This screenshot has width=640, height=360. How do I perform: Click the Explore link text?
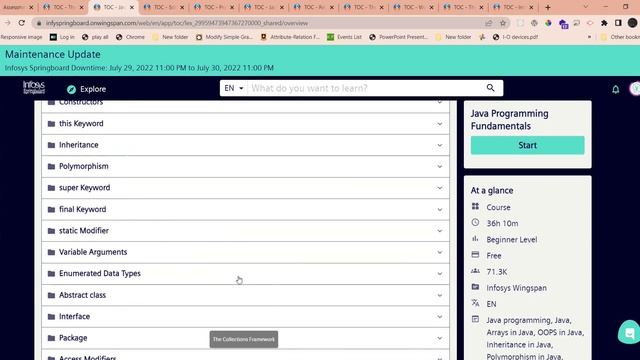[93, 89]
